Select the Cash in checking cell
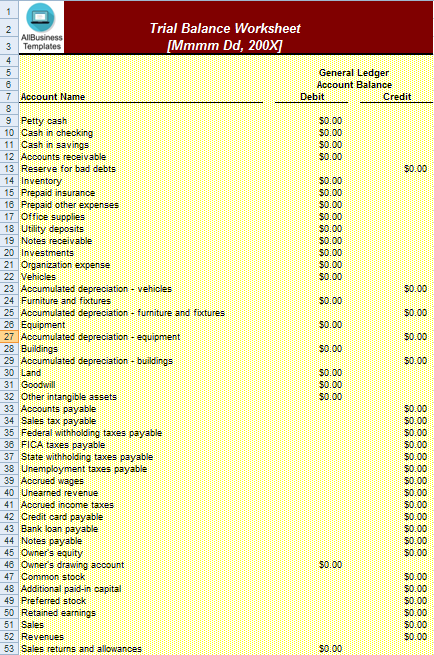The image size is (434, 655). coord(57,133)
